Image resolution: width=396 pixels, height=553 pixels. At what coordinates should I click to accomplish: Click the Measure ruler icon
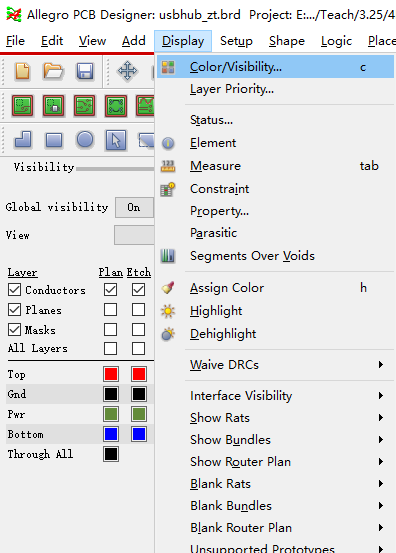pos(168,166)
